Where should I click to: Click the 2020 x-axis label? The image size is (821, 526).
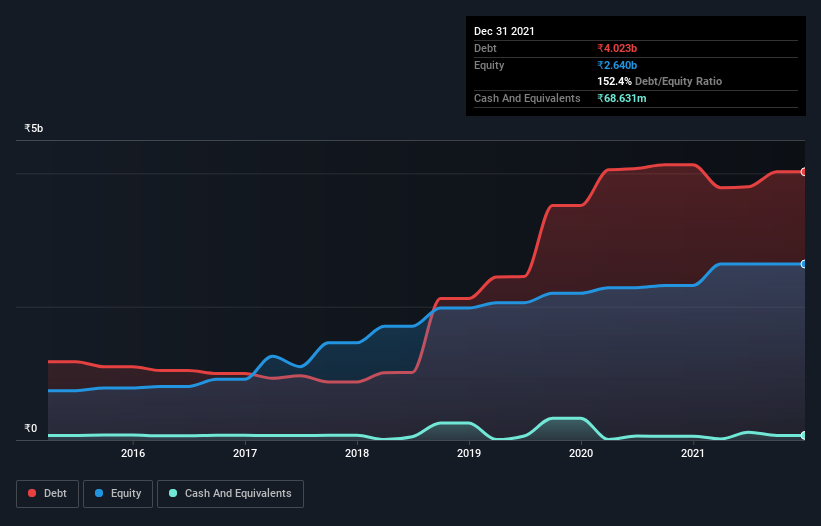pos(581,453)
